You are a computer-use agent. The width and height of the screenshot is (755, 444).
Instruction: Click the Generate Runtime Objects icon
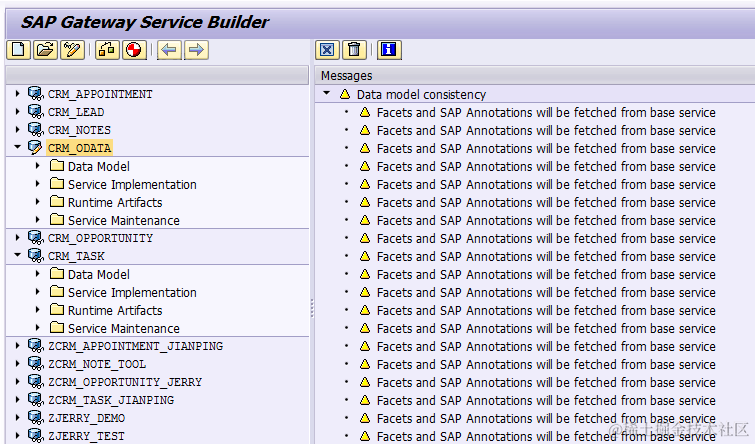coord(134,50)
